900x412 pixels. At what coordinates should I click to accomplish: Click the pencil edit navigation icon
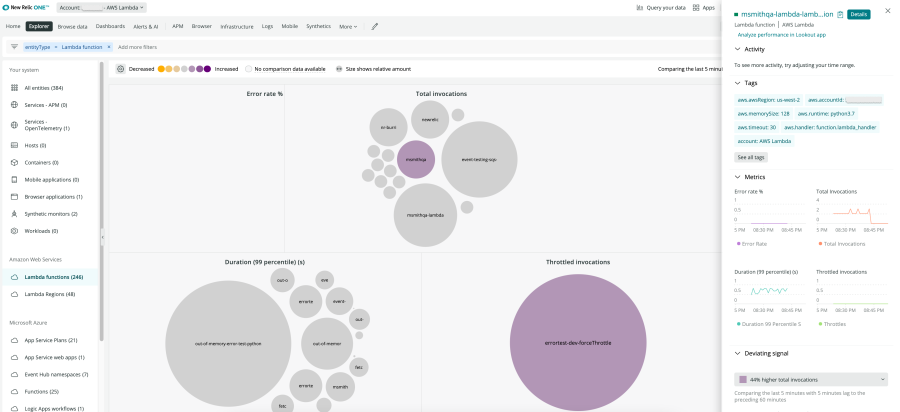click(x=374, y=26)
